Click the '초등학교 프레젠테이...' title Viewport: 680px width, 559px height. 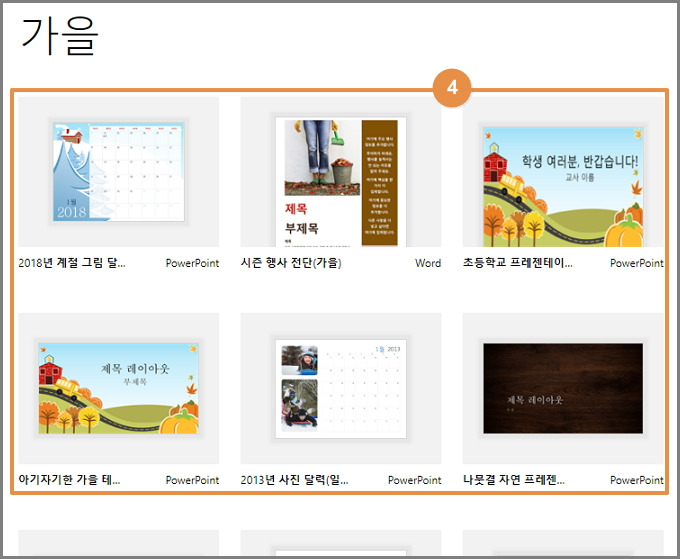pos(518,263)
